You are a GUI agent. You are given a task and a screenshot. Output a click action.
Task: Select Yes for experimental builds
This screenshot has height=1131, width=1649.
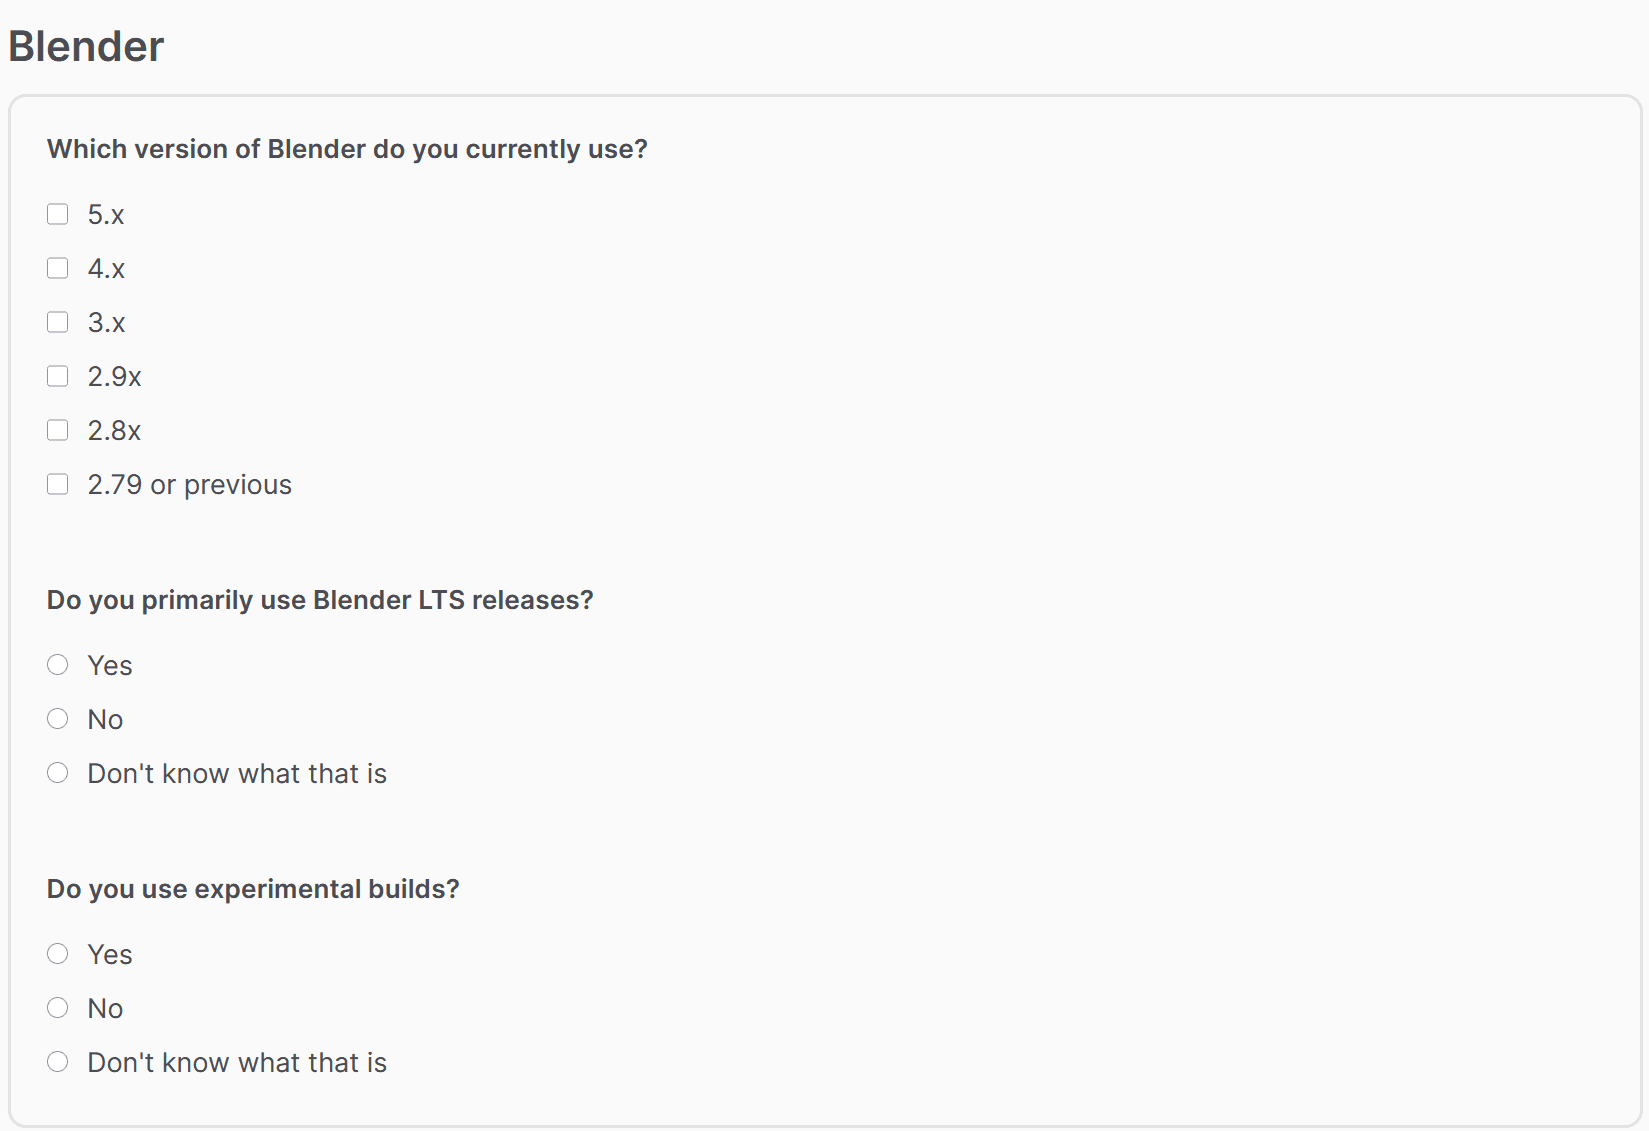pos(57,953)
